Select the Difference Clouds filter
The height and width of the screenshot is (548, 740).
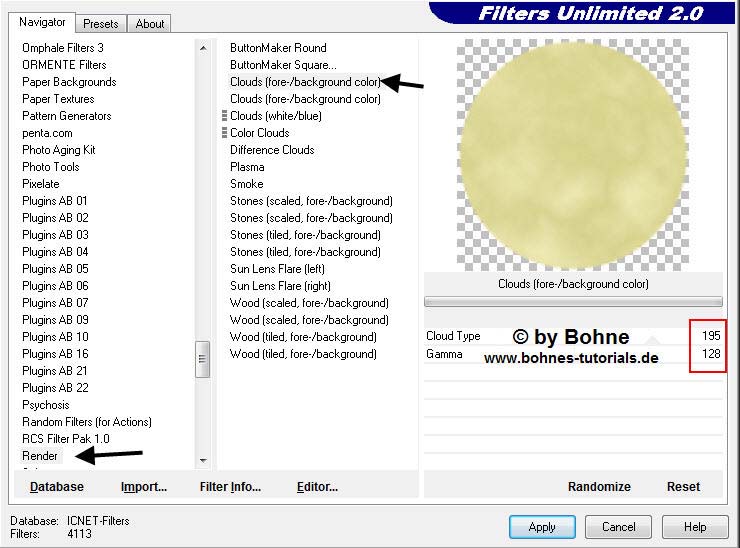[272, 150]
